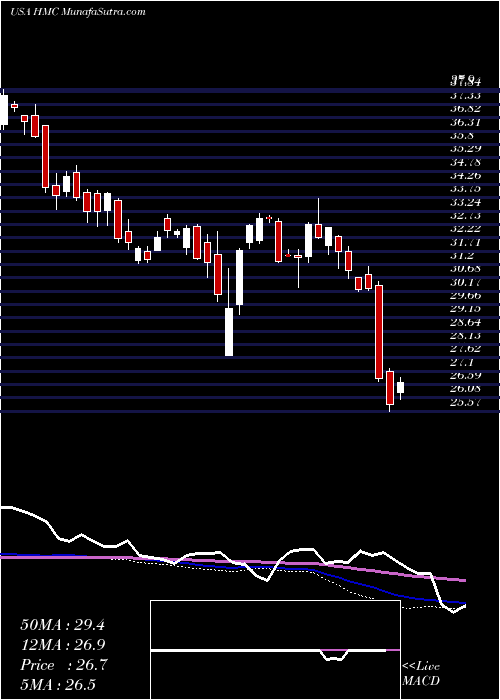
Task: Click the 12MA : 26.9 readout
Action: pyautogui.click(x=62, y=645)
